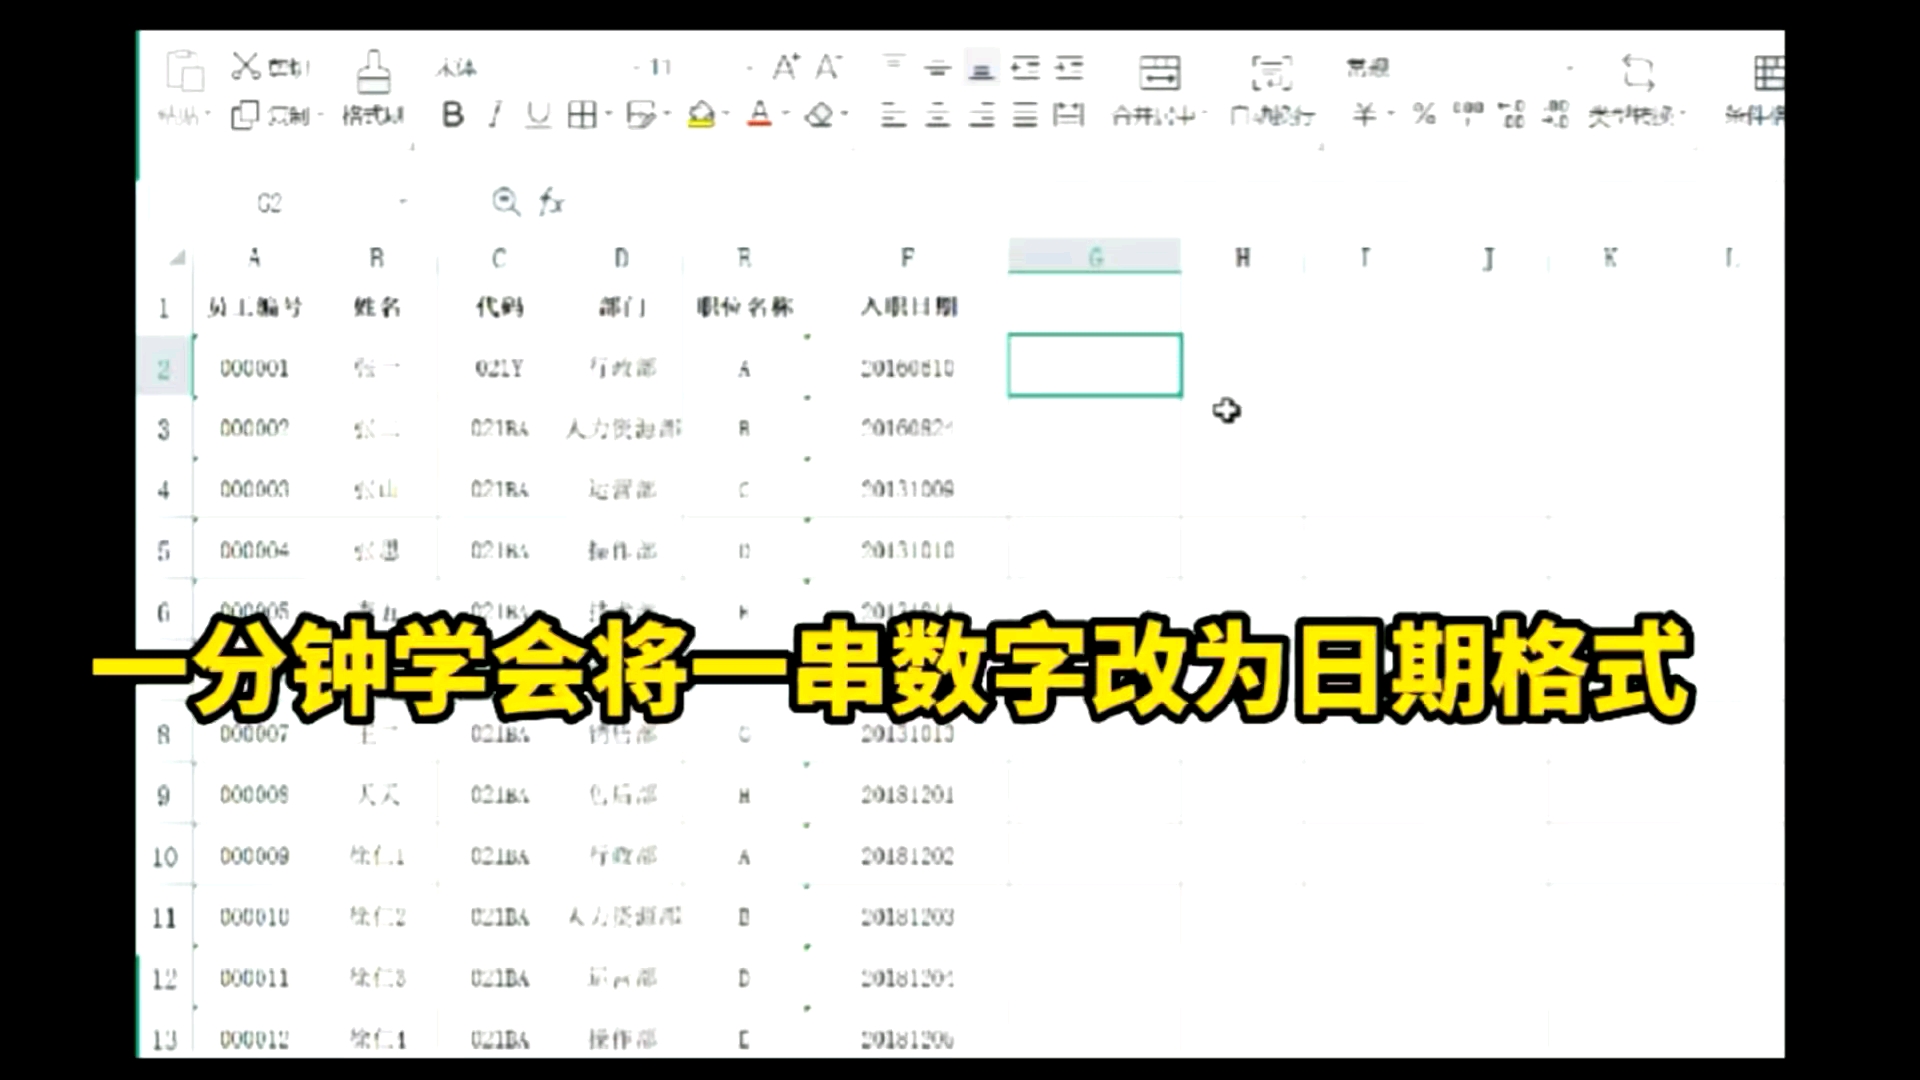
Task: Click the decrease decimal places icon
Action: click(1555, 114)
